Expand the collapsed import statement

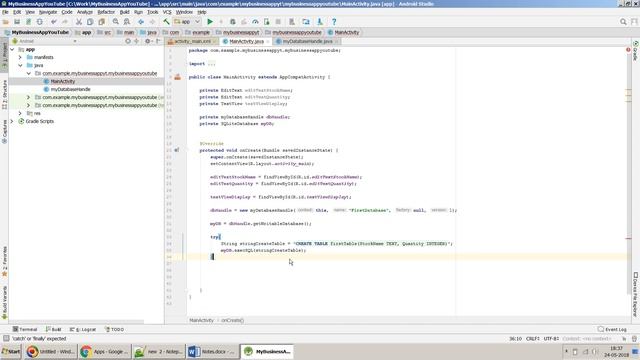click(211, 64)
